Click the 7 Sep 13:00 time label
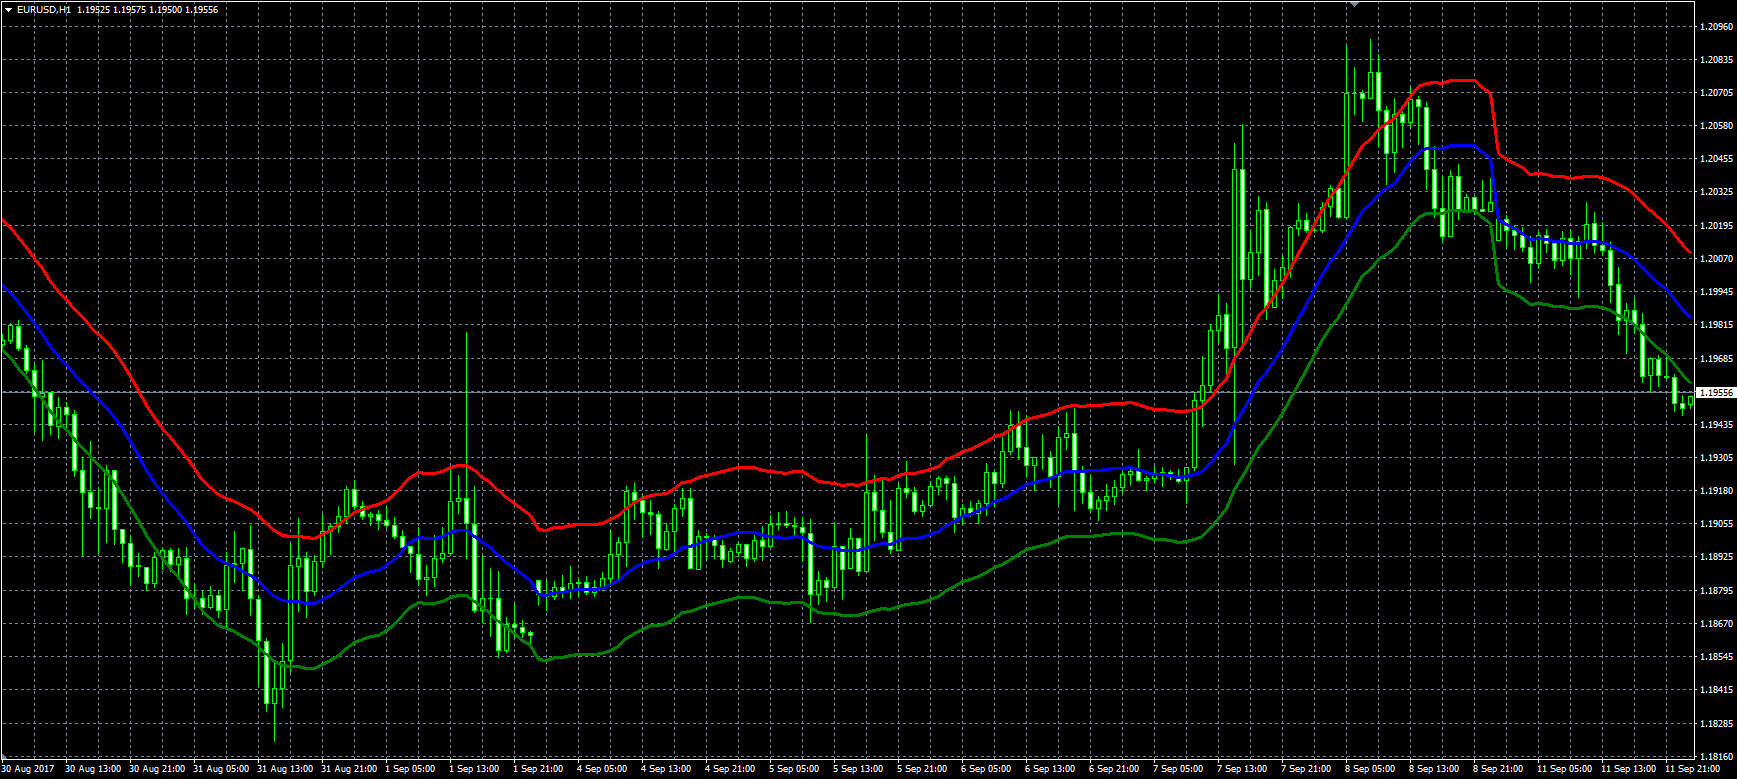This screenshot has width=1737, height=779. tap(1242, 769)
